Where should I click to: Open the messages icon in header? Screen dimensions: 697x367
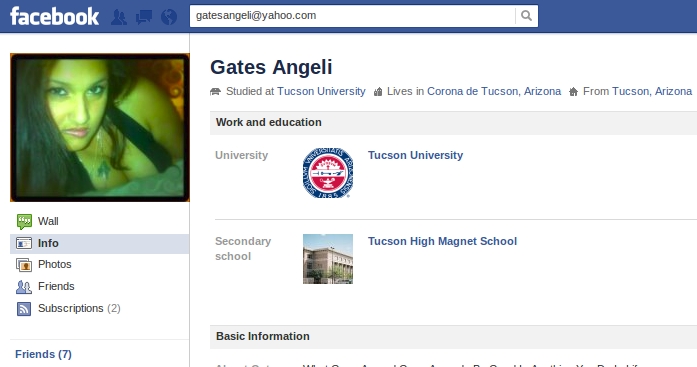(x=144, y=17)
